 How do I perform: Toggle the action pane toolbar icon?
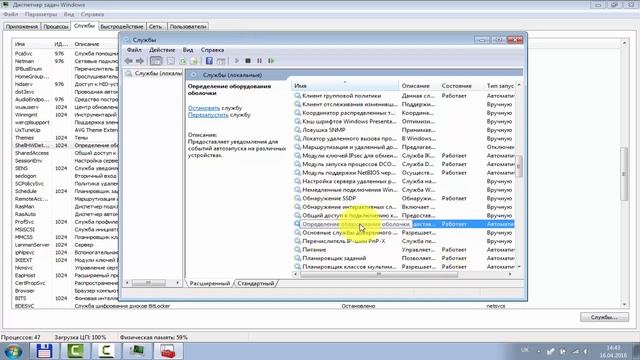(x=221, y=61)
